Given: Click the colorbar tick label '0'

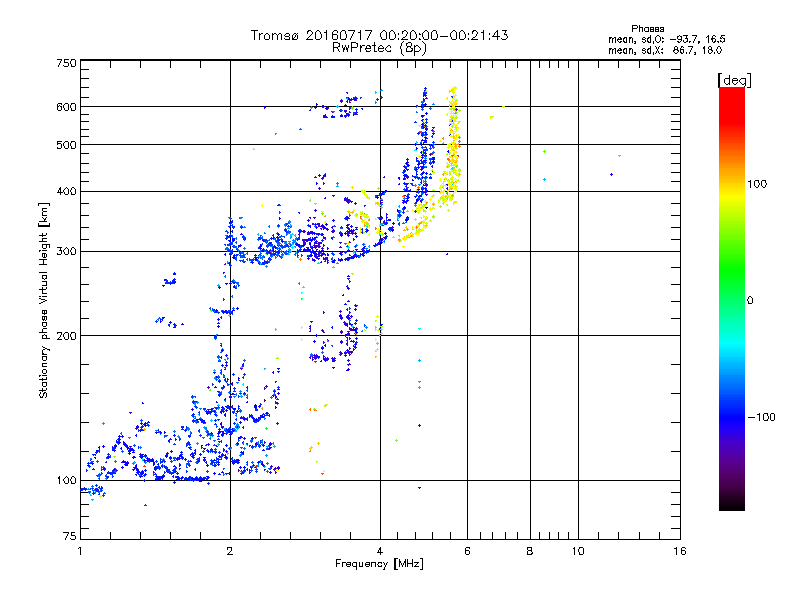Looking at the screenshot, I should (x=750, y=301).
